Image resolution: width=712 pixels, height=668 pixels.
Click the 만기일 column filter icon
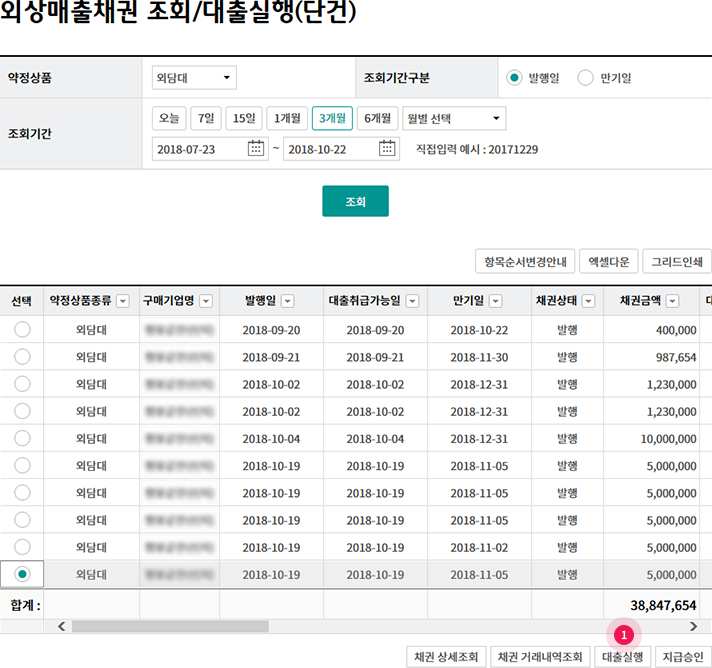(x=515, y=301)
